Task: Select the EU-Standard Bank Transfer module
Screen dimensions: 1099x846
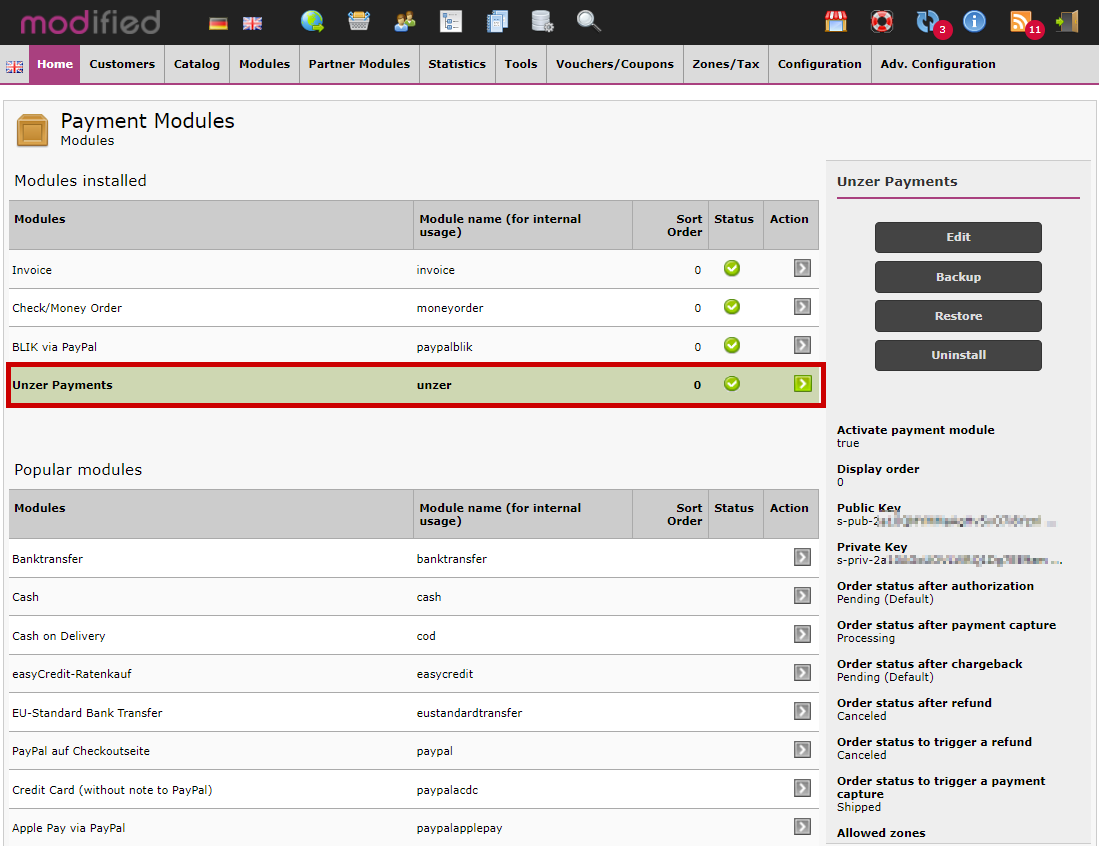Action: tap(87, 713)
